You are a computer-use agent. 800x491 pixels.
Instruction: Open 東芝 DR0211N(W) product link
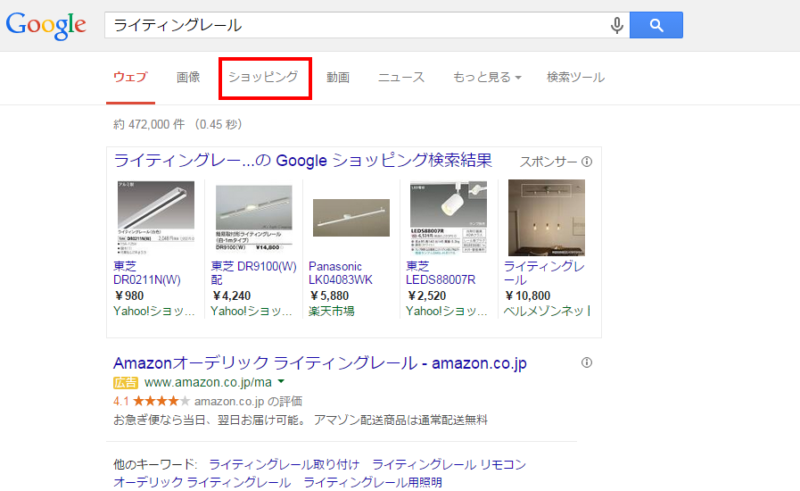tap(147, 273)
